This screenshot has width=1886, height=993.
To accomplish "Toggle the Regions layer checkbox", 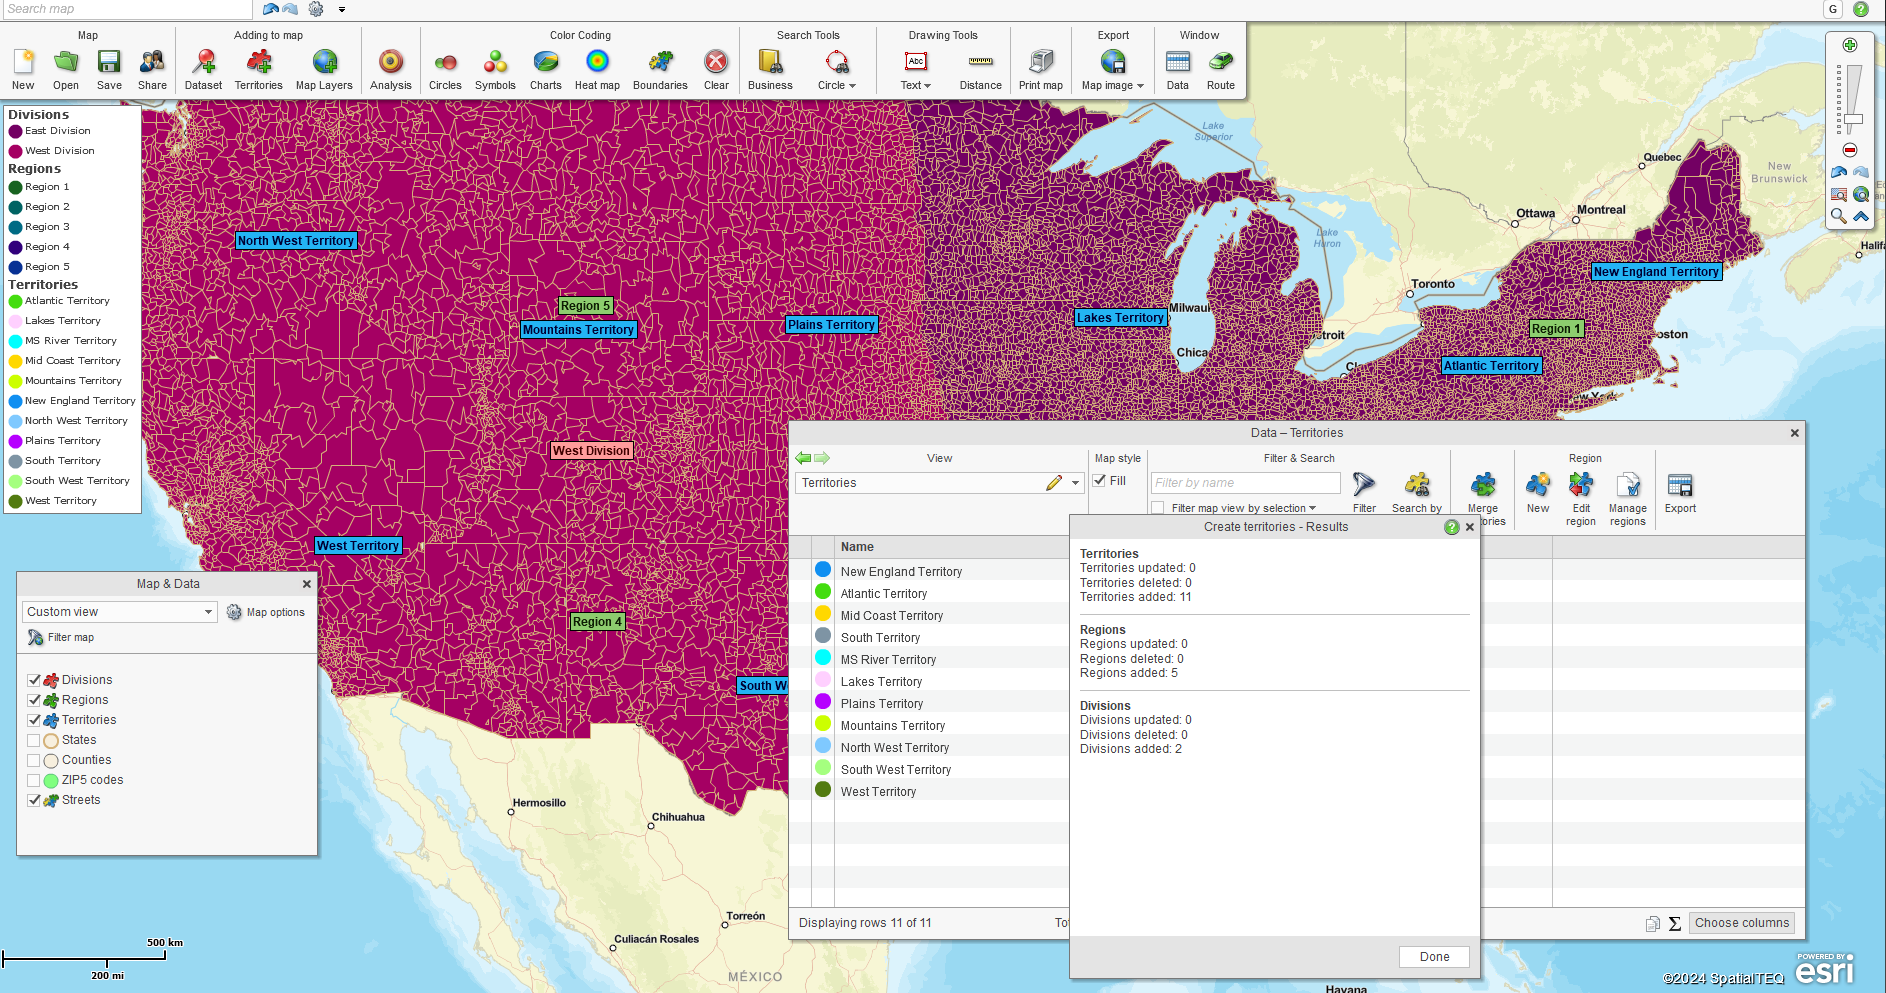I will (34, 700).
